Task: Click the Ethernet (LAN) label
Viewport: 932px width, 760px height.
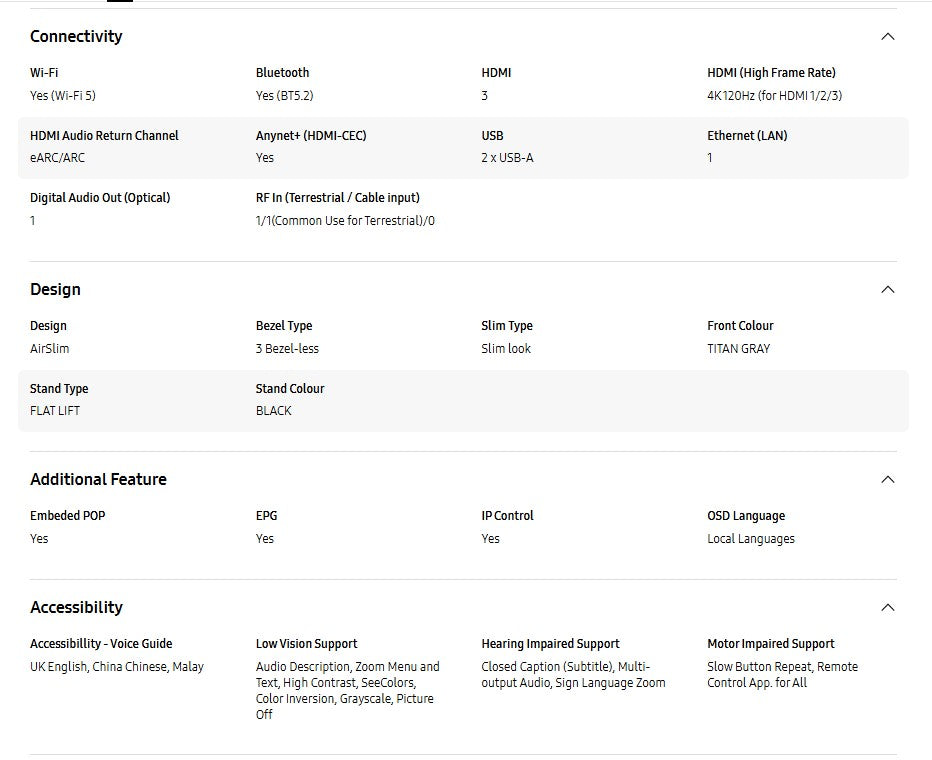Action: [747, 136]
